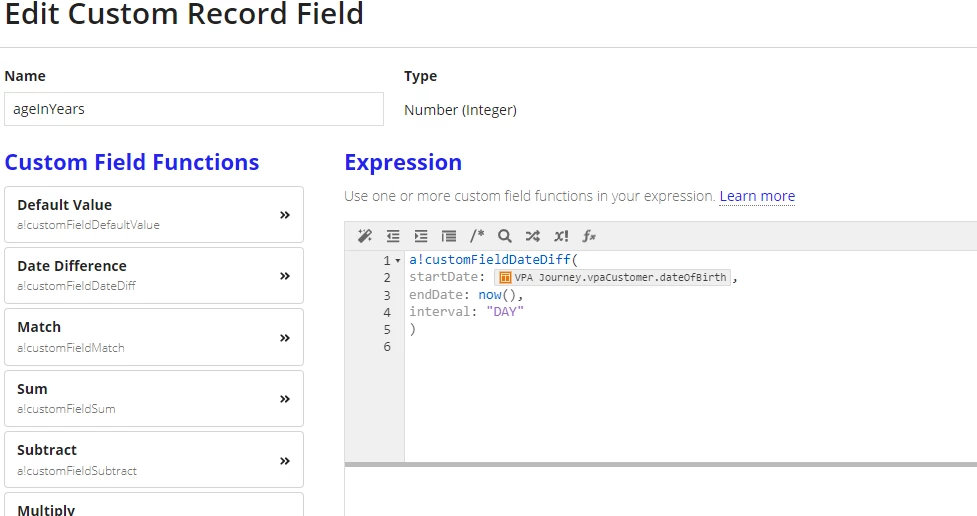Click the a!customFieldSum label text
977x516 pixels.
click(x=66, y=409)
